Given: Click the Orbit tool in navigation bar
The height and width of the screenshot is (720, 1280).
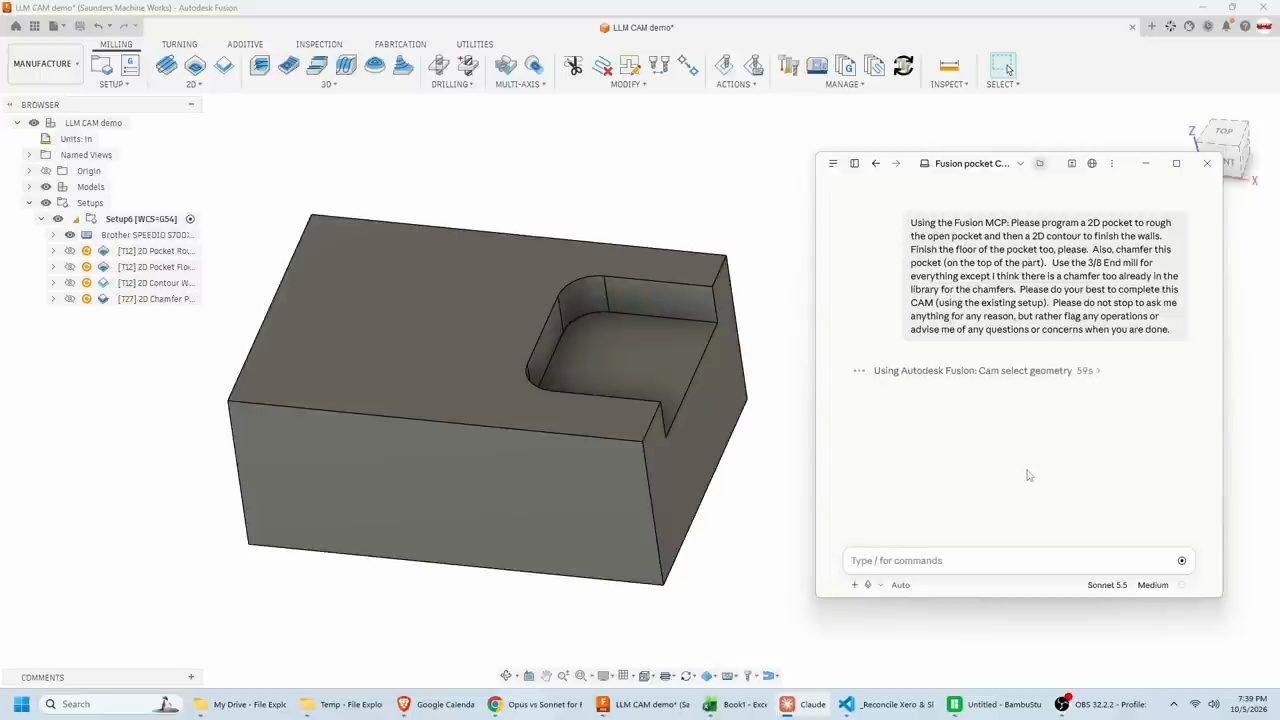Looking at the screenshot, I should (x=506, y=676).
